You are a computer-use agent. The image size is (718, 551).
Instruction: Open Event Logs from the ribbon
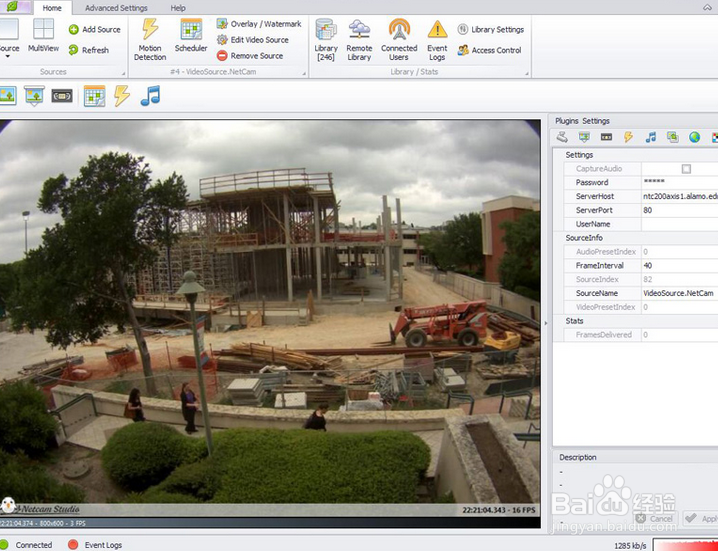437,39
